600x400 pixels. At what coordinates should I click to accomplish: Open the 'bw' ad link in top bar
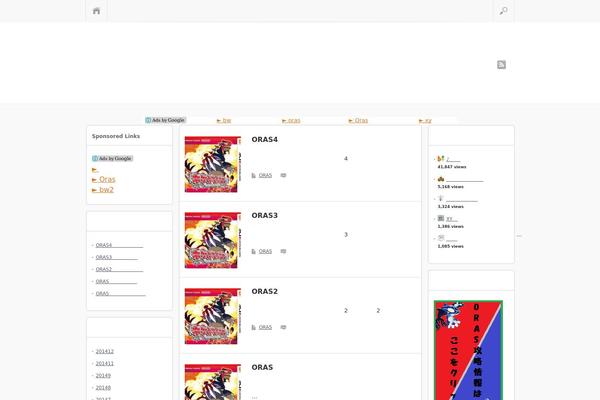224,121
